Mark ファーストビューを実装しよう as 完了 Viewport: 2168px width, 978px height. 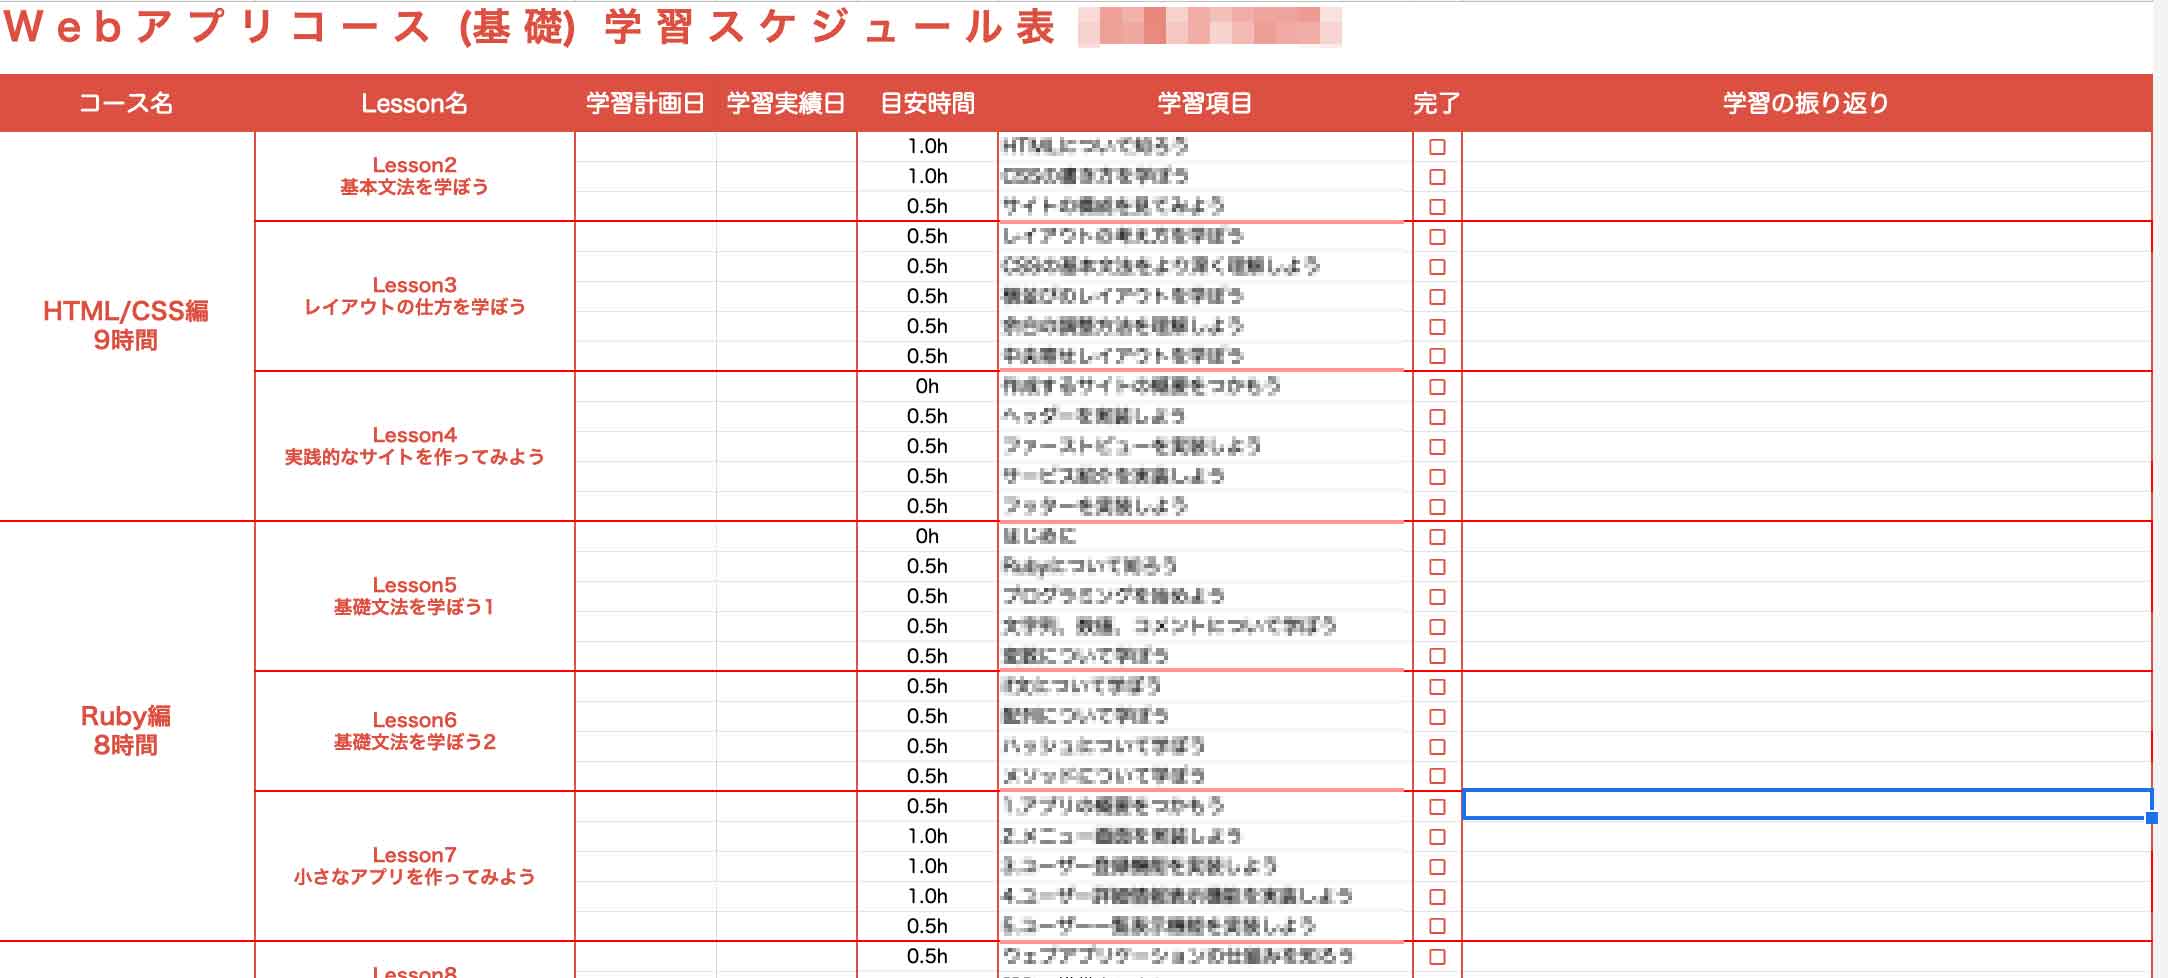pos(1437,447)
